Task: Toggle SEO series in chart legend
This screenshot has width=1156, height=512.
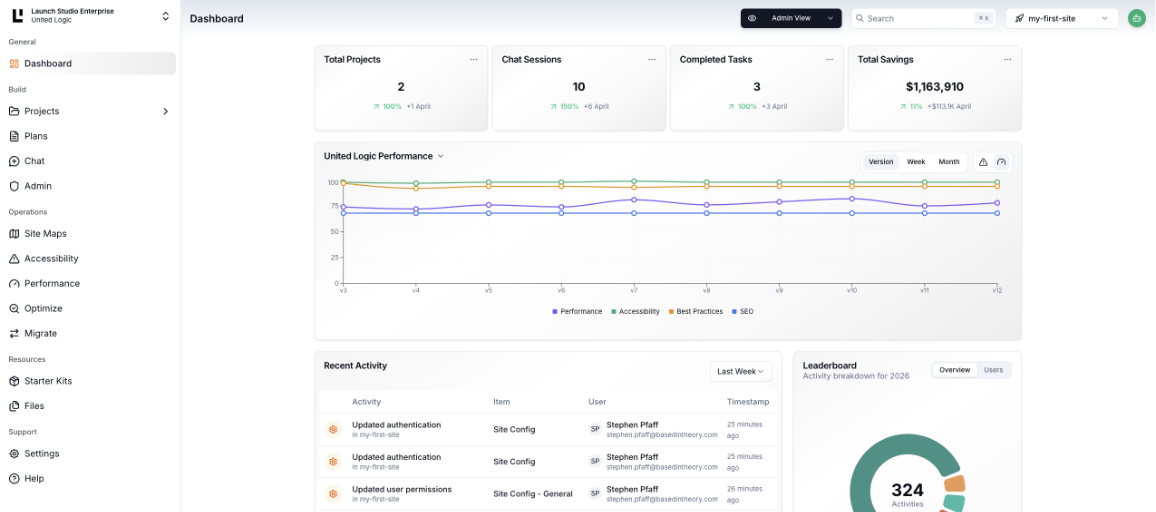Action: [x=742, y=311]
